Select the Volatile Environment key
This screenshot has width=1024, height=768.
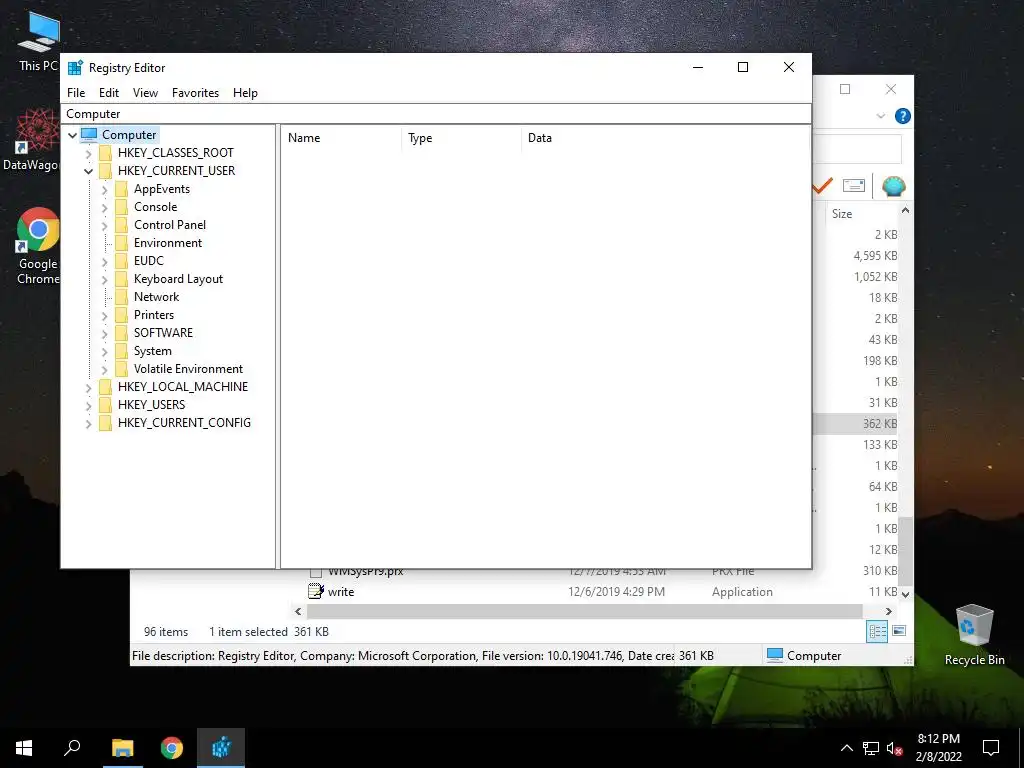[x=188, y=368]
